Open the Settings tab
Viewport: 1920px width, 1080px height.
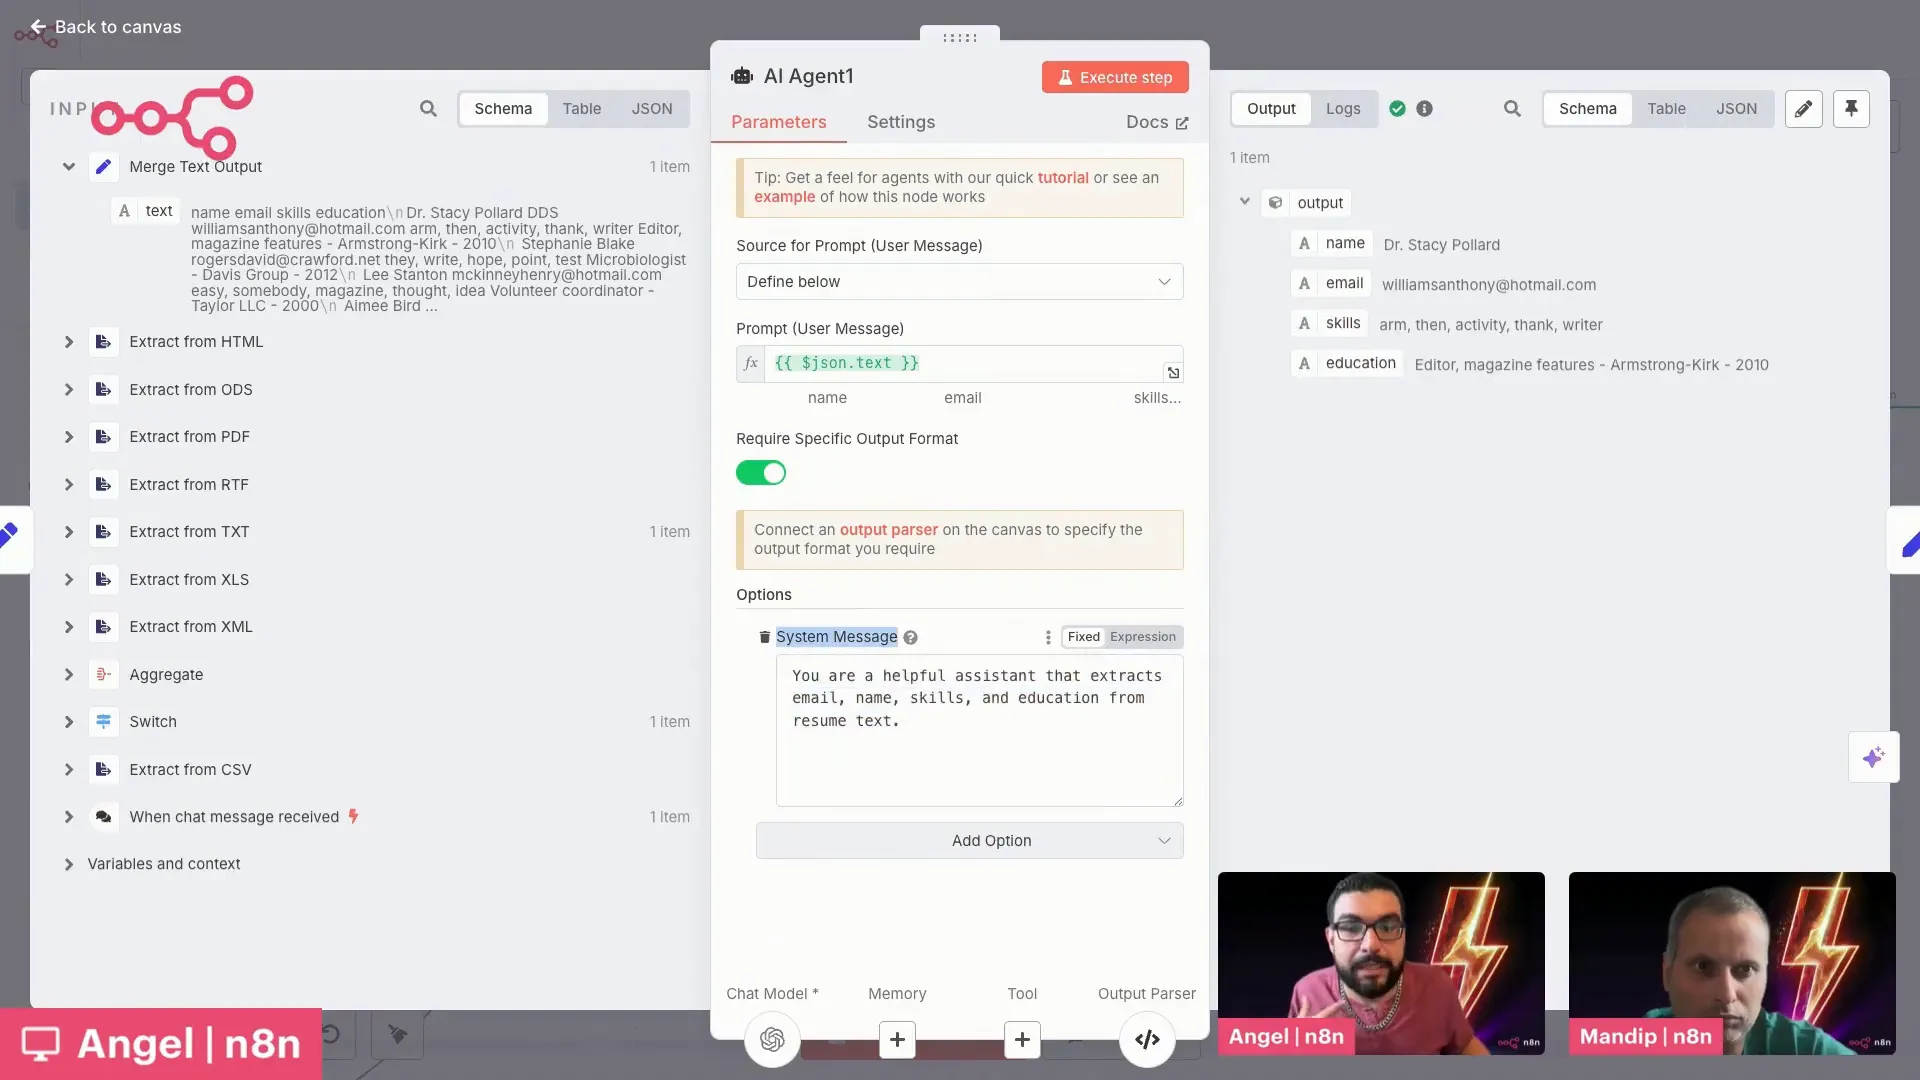pos(900,122)
